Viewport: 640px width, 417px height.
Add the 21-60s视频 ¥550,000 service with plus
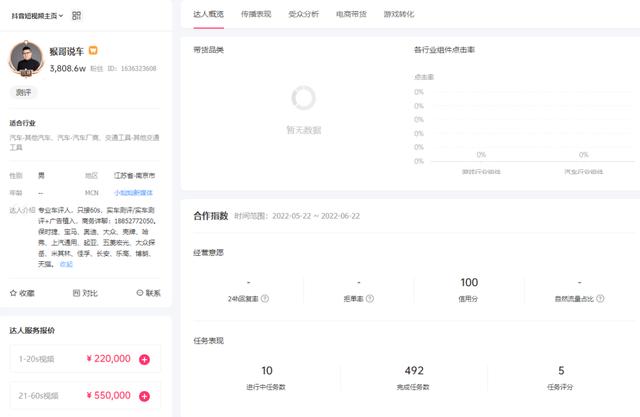(144, 396)
